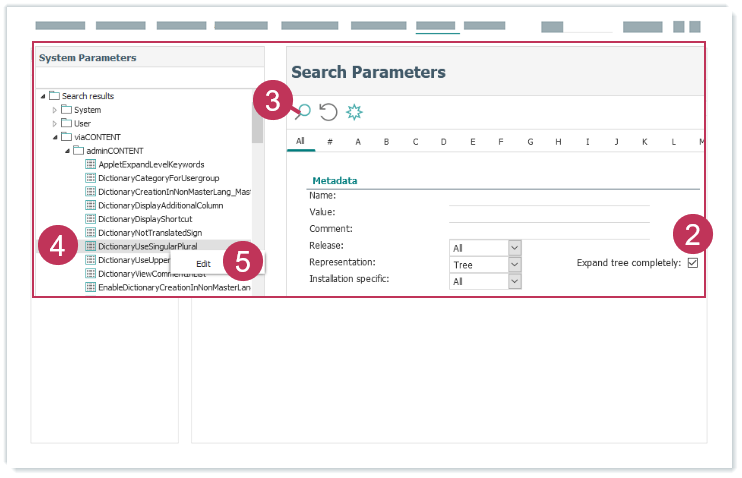Click the teal starburst new icon

(354, 112)
